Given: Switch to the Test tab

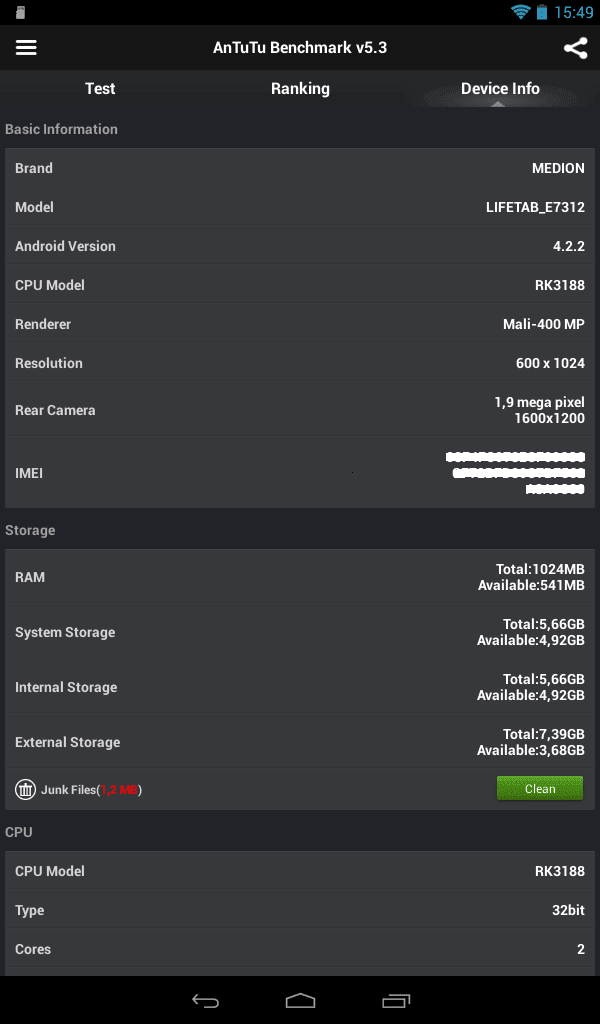Looking at the screenshot, I should point(100,89).
